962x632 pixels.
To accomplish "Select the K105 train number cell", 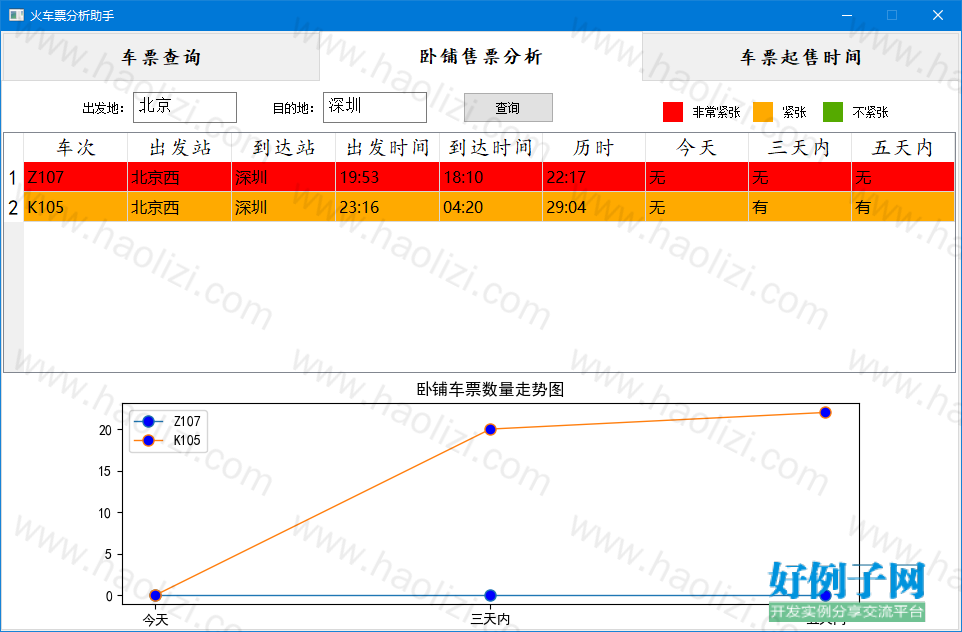I will [x=75, y=207].
